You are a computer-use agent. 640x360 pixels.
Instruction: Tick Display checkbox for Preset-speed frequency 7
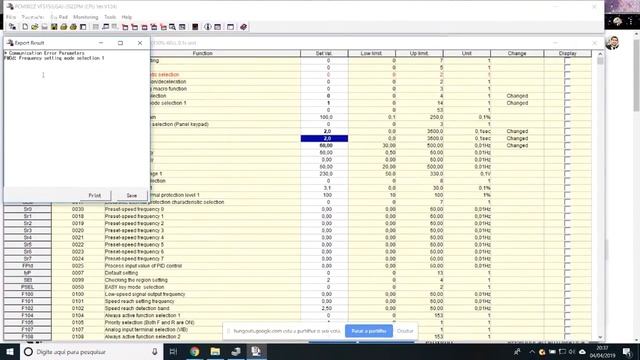click(567, 259)
